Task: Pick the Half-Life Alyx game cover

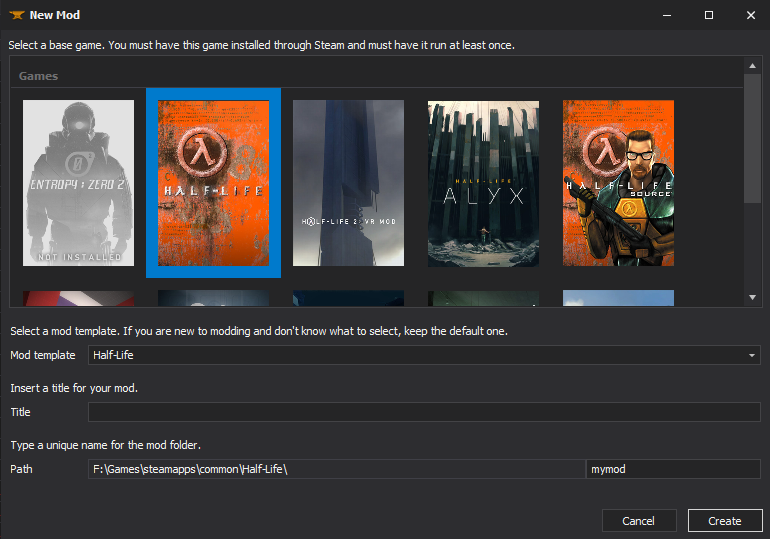Action: click(483, 184)
